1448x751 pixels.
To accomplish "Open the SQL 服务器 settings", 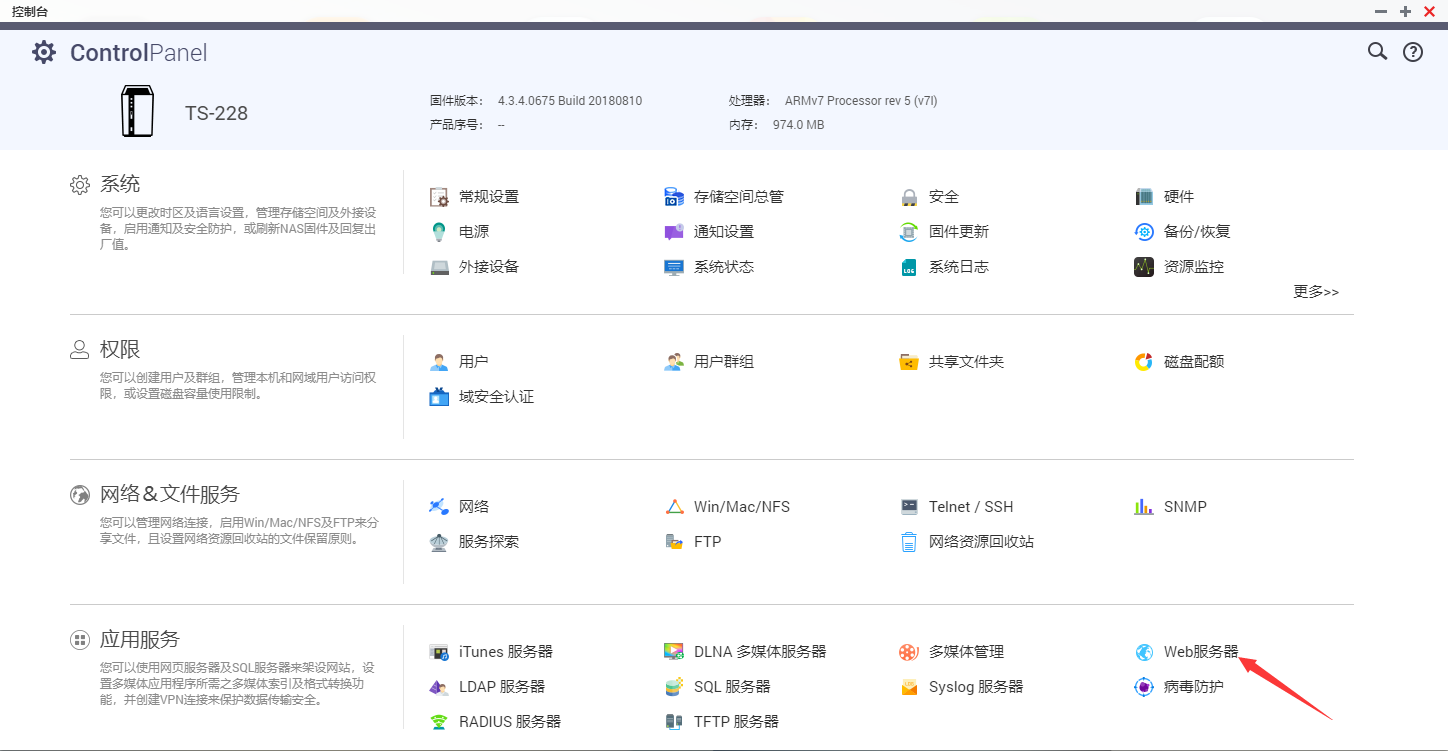I will 732,687.
